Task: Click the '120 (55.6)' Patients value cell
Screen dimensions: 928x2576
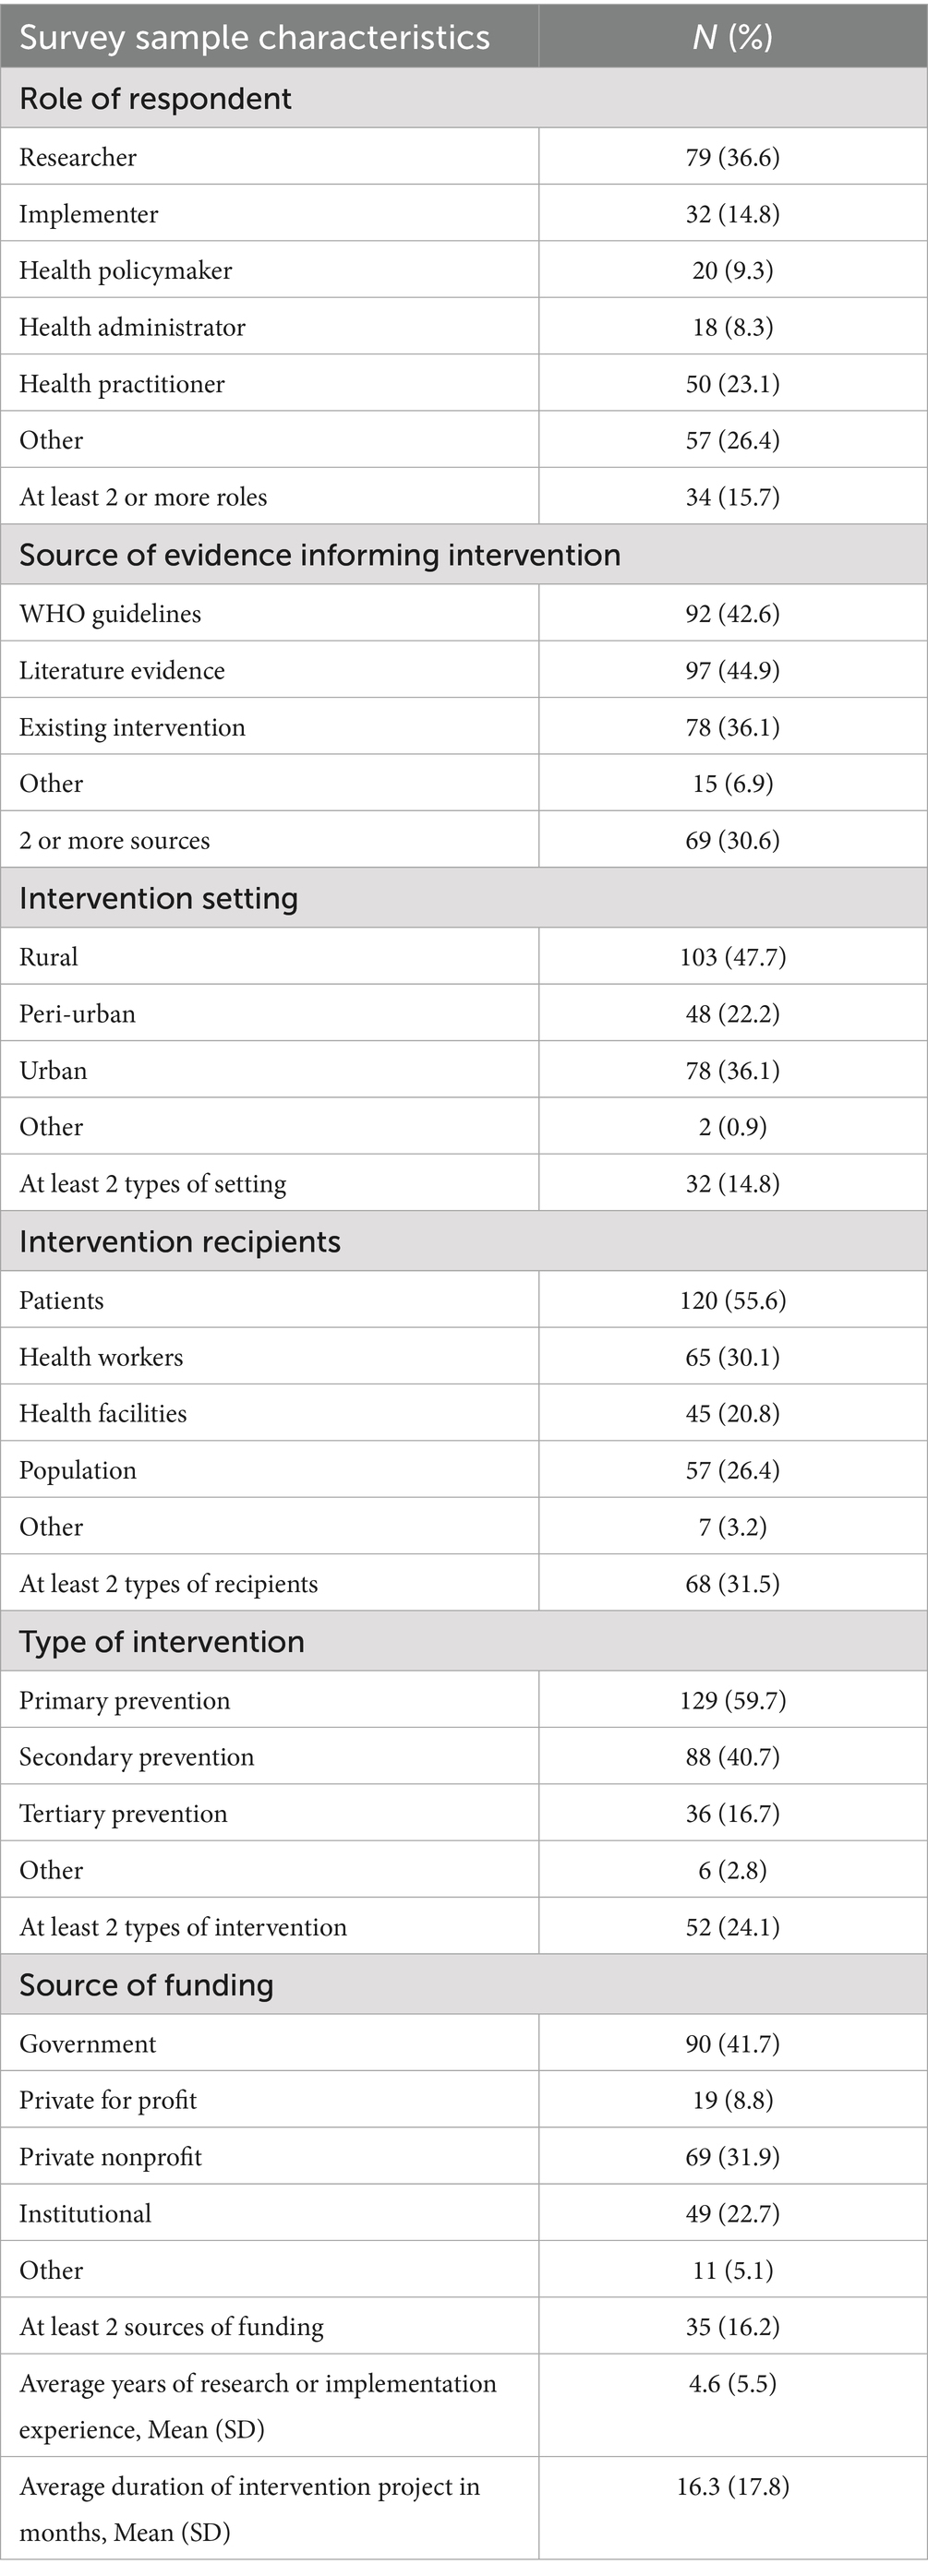Action: (x=732, y=1300)
